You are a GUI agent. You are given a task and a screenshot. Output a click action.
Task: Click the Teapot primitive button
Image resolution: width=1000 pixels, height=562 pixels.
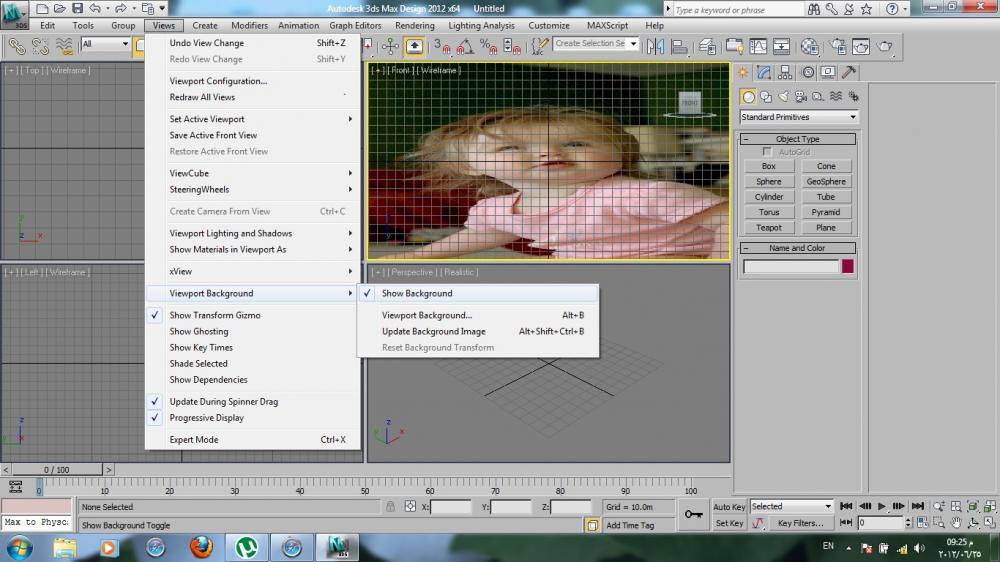[768, 227]
